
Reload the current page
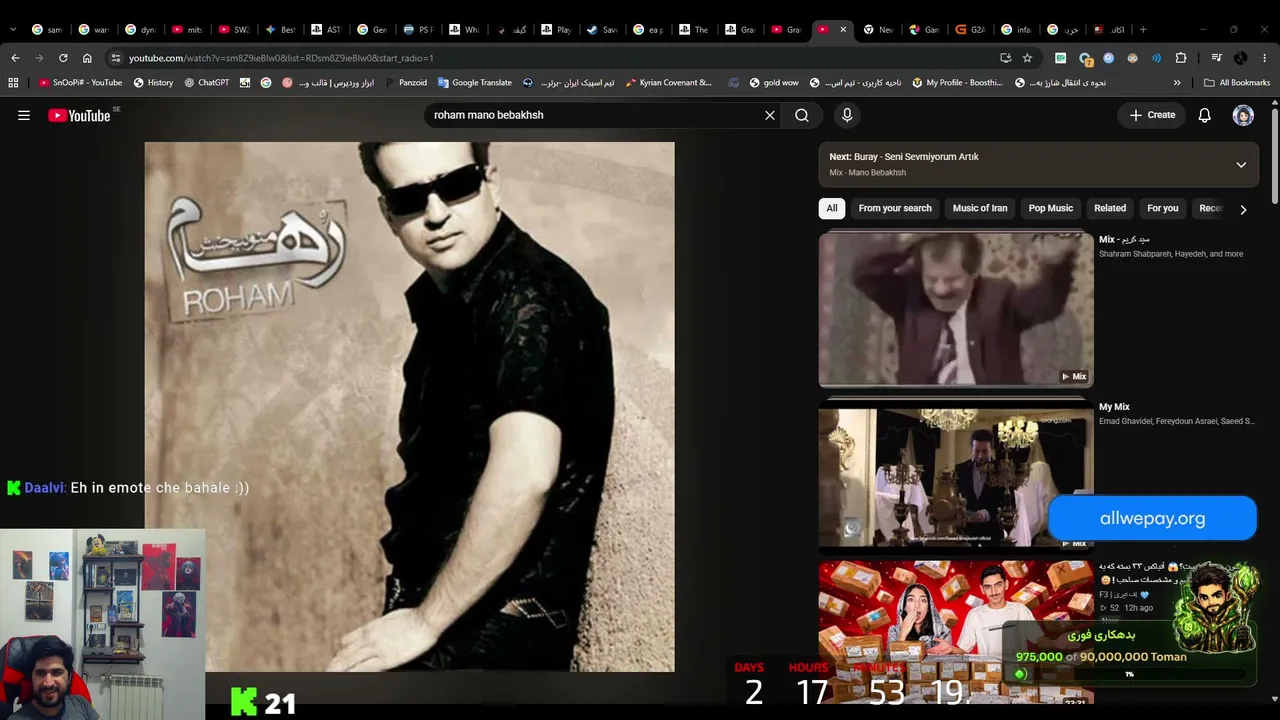(63, 58)
